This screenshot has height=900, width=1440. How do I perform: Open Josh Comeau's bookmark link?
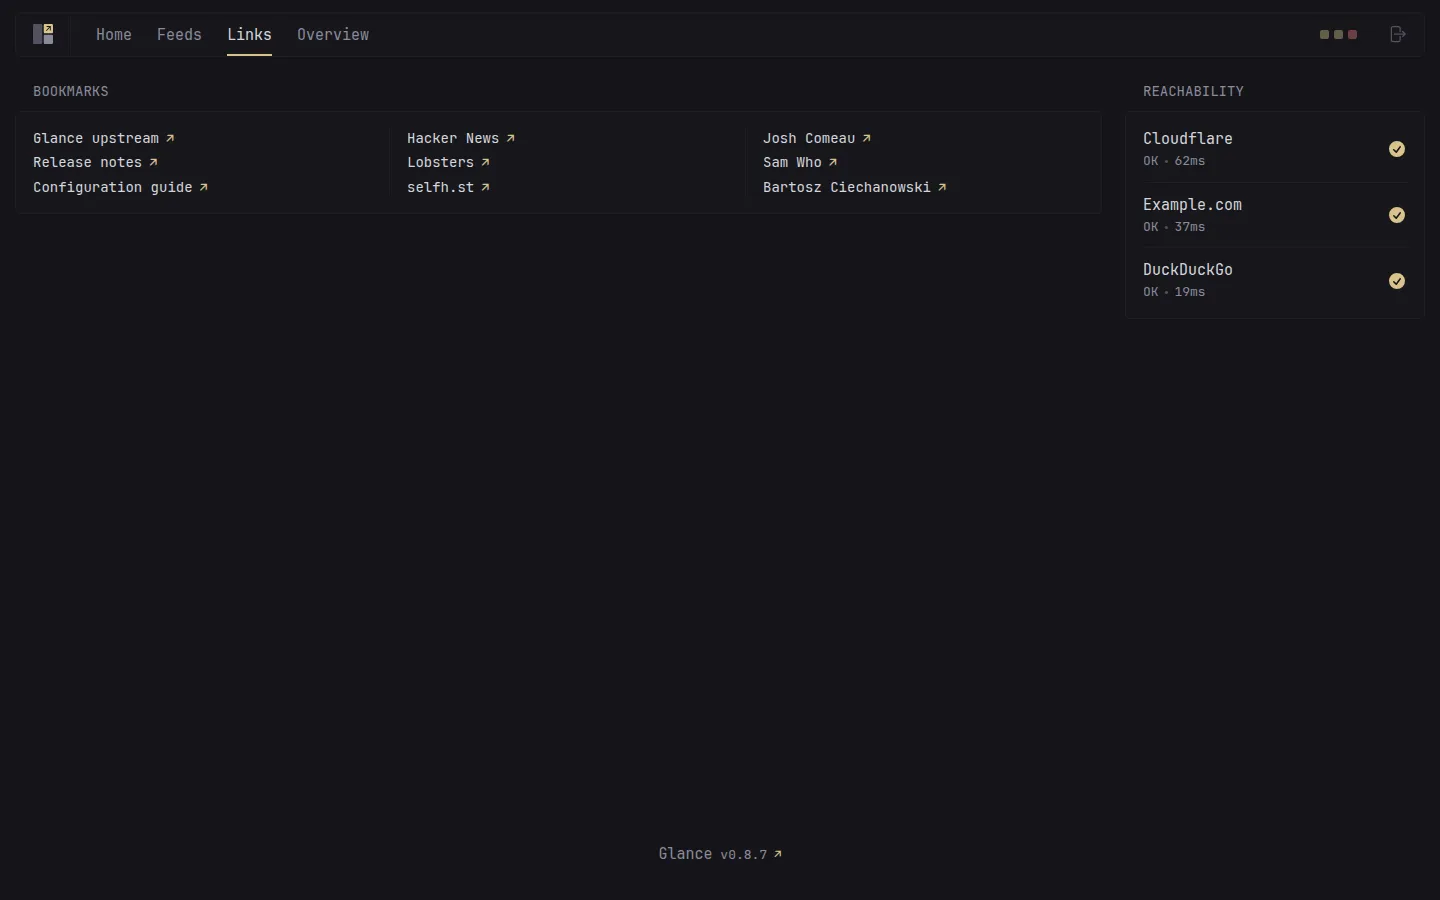817,138
